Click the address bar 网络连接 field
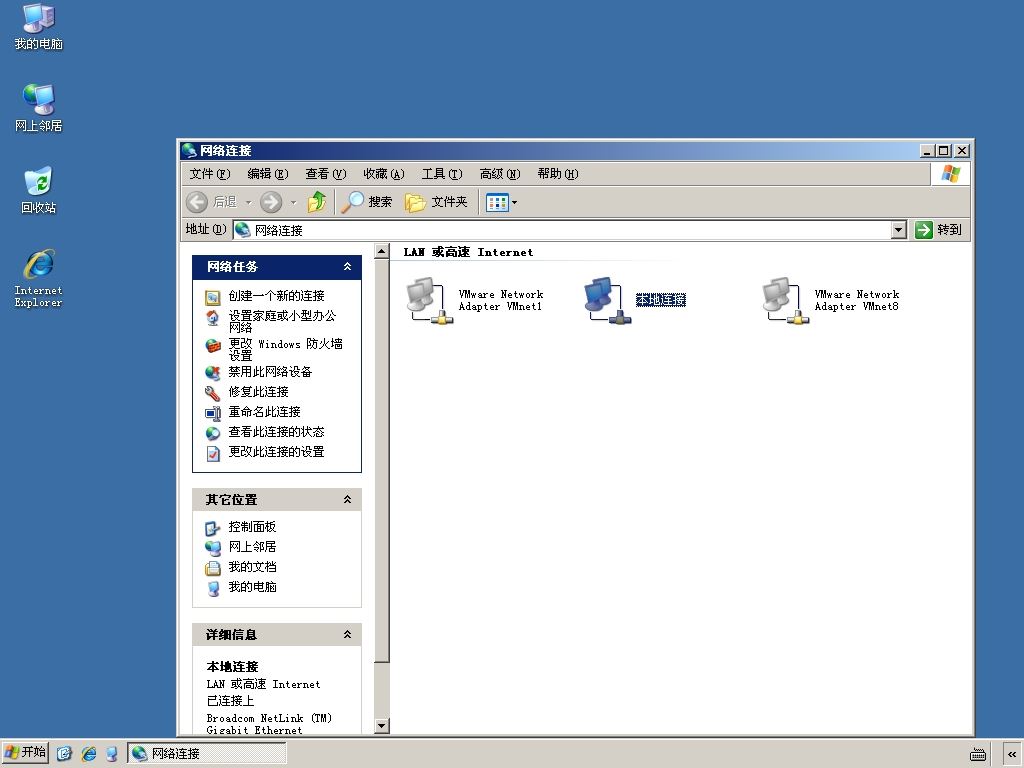This screenshot has height=768, width=1024. [562, 230]
